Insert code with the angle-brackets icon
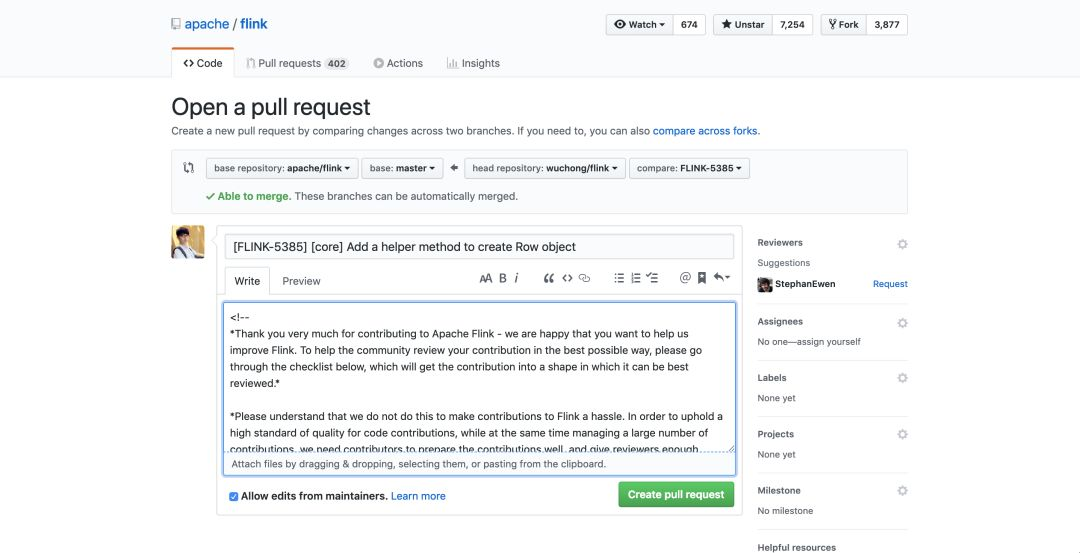 [567, 278]
